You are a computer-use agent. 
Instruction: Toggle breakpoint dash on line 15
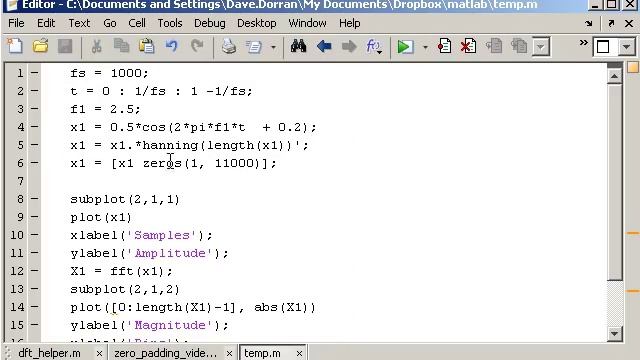tap(34, 324)
